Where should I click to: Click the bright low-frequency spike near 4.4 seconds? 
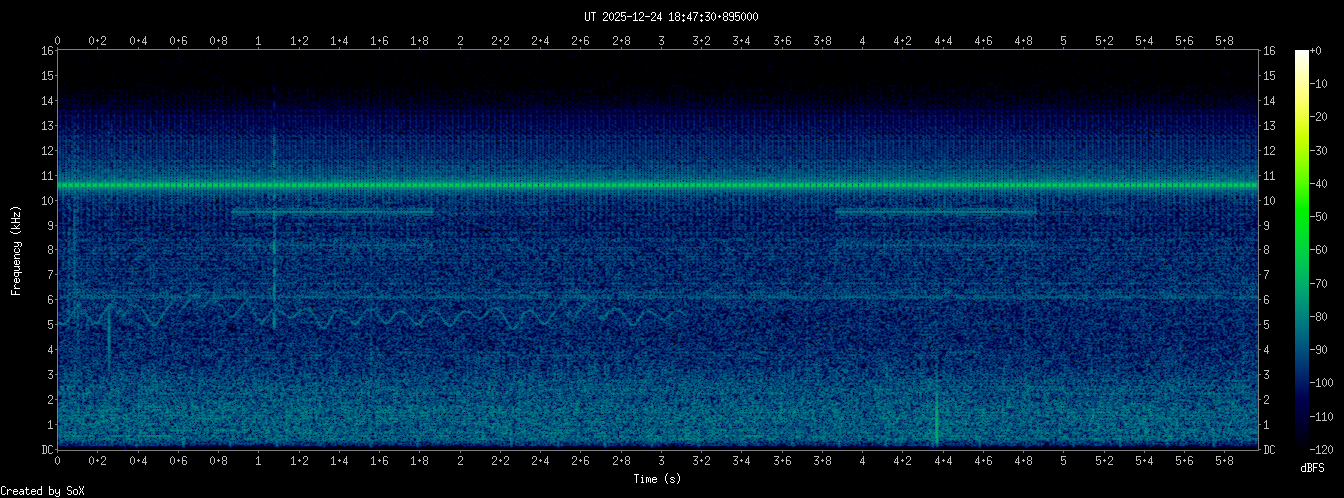coord(937,420)
